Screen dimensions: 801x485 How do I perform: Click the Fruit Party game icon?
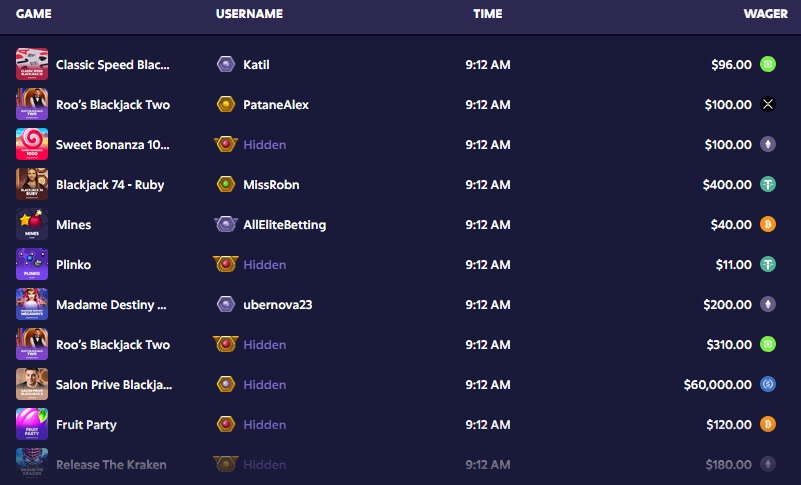click(32, 424)
